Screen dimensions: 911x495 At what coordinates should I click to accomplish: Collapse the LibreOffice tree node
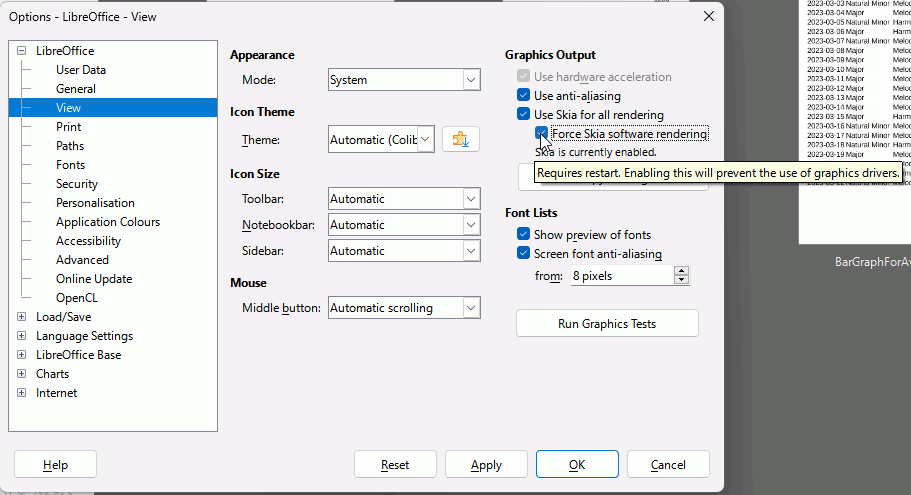point(21,51)
